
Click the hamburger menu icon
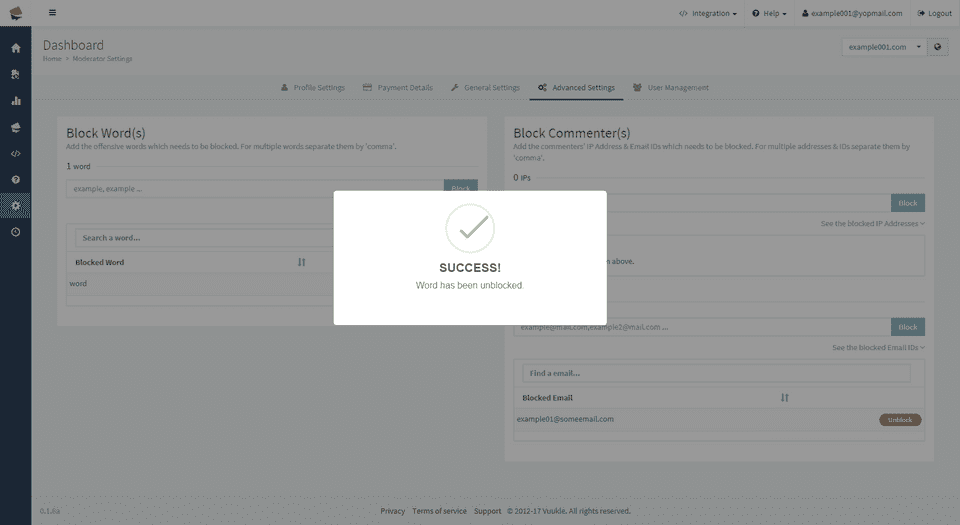53,12
